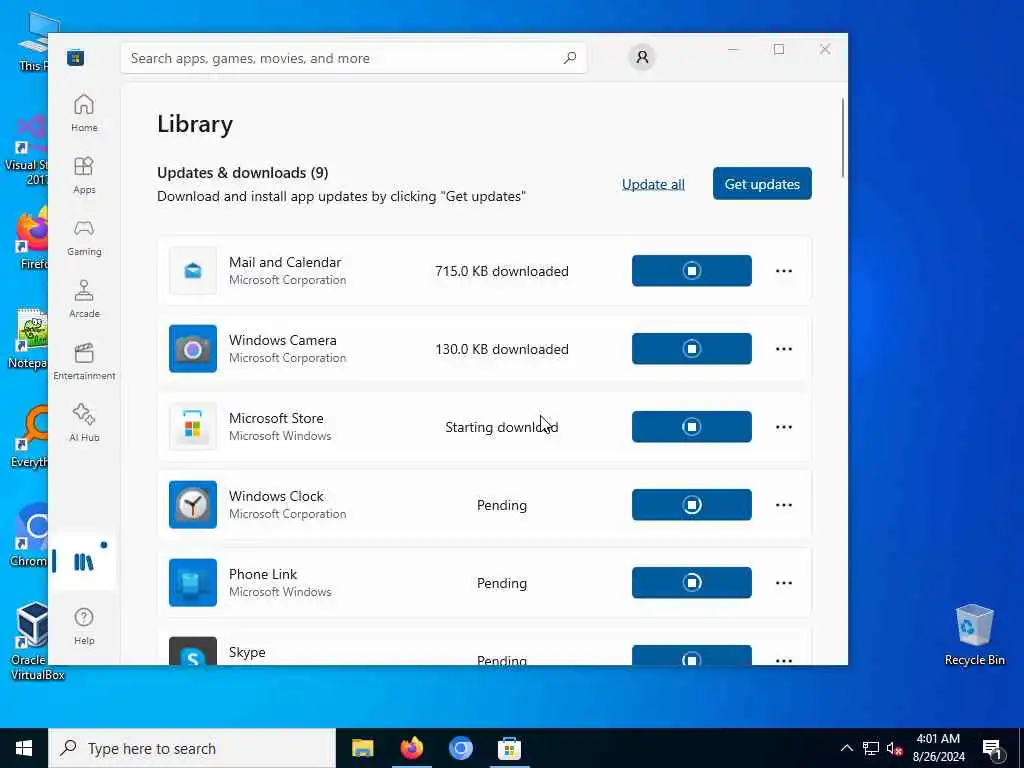Click the Phone Link app icon
The height and width of the screenshot is (768, 1024).
[x=193, y=583]
